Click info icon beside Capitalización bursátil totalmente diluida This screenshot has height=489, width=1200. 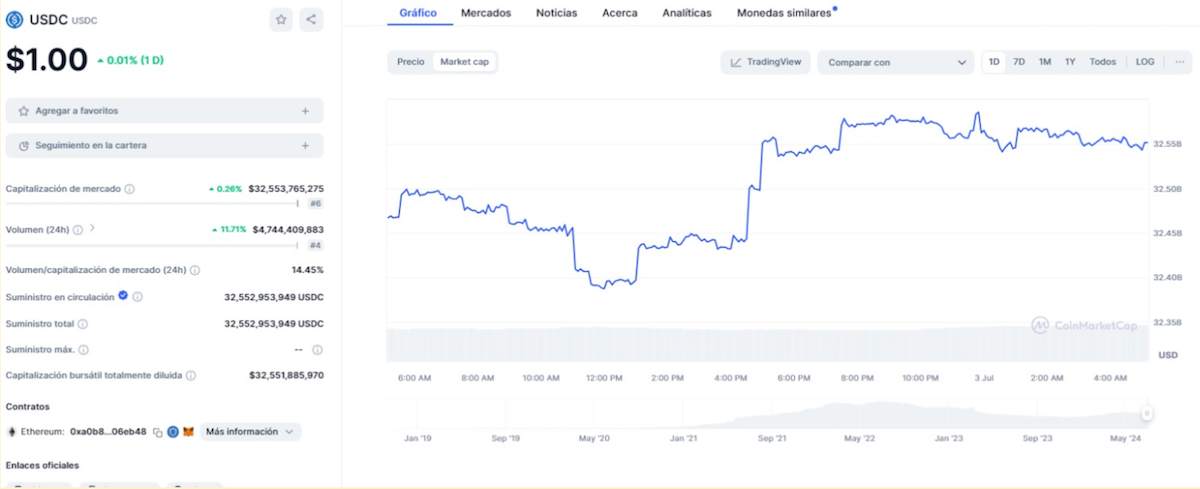191,376
